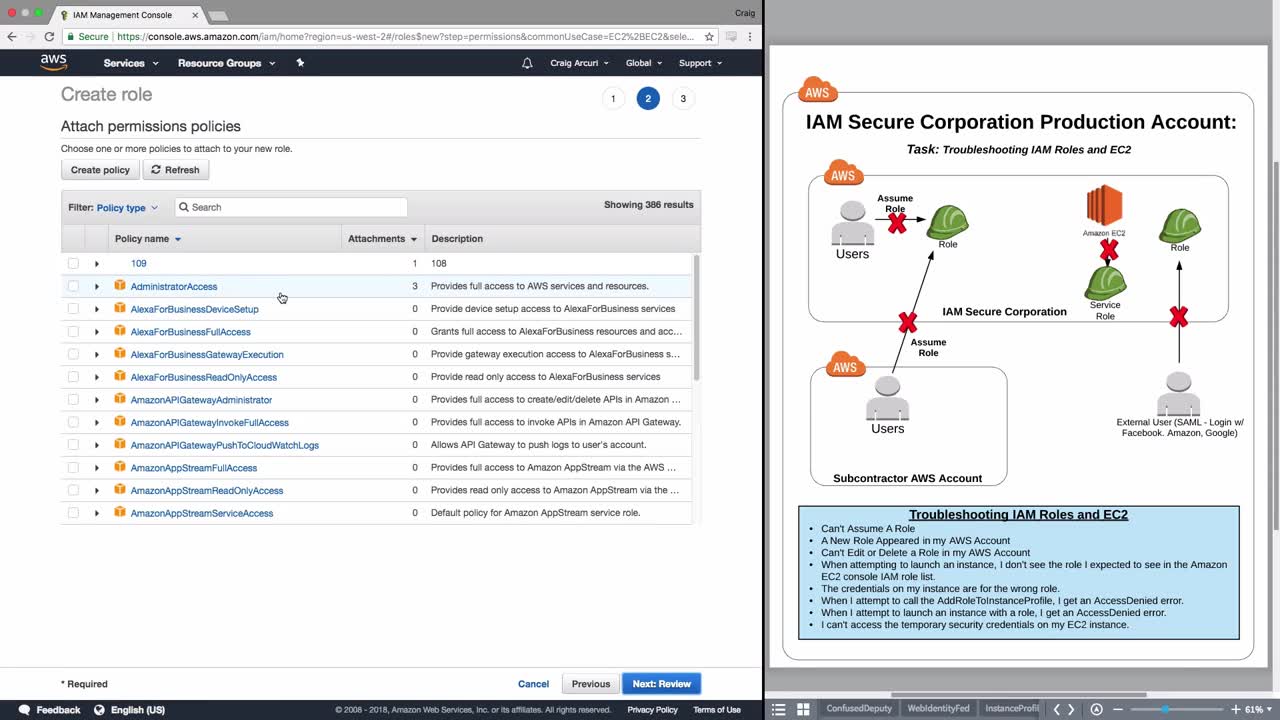Click the Refresh button
This screenshot has width=1280, height=720.
(175, 170)
